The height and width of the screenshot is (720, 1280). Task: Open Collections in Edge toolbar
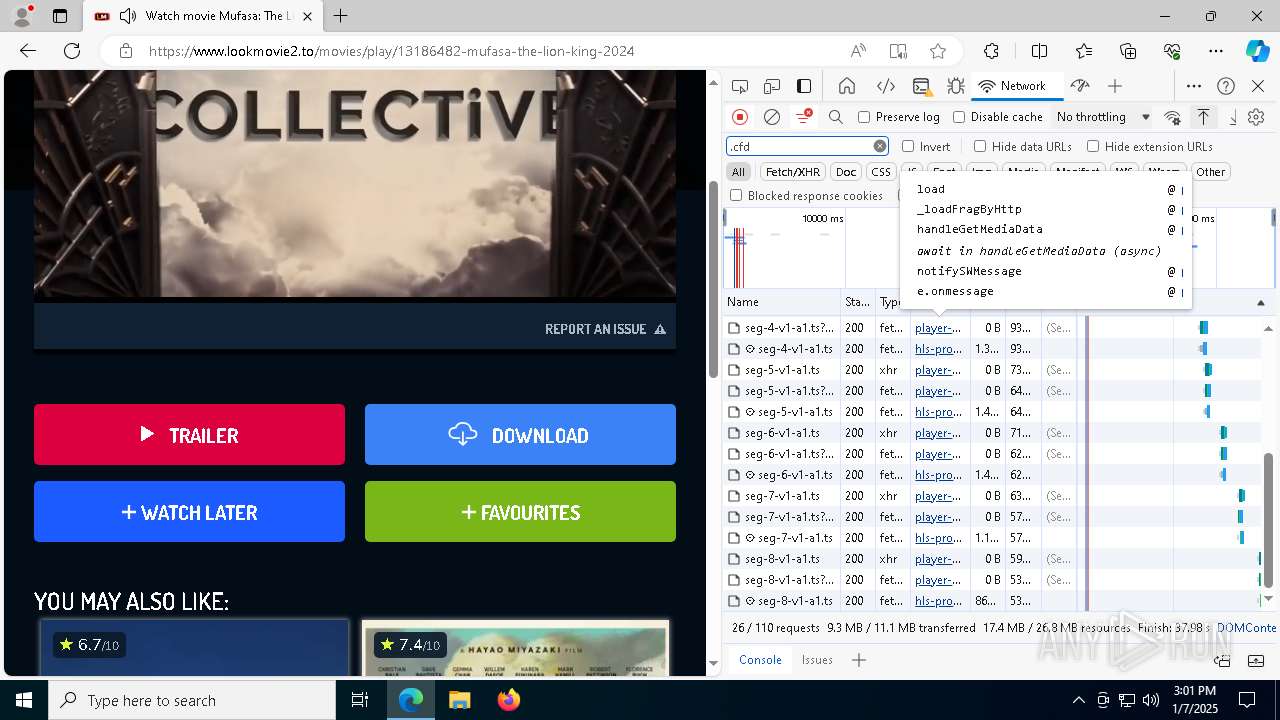coord(1128,51)
